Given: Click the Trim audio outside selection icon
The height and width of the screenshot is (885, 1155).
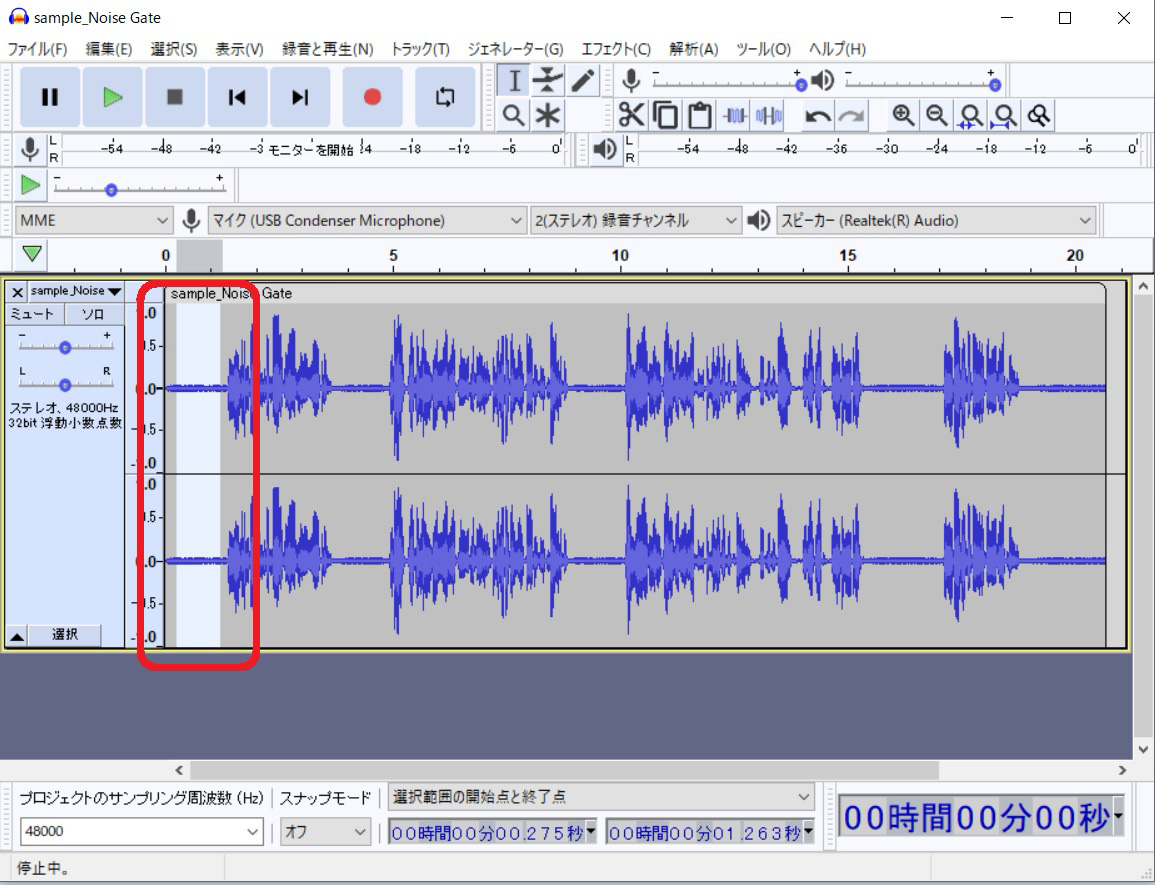Looking at the screenshot, I should click(x=735, y=116).
